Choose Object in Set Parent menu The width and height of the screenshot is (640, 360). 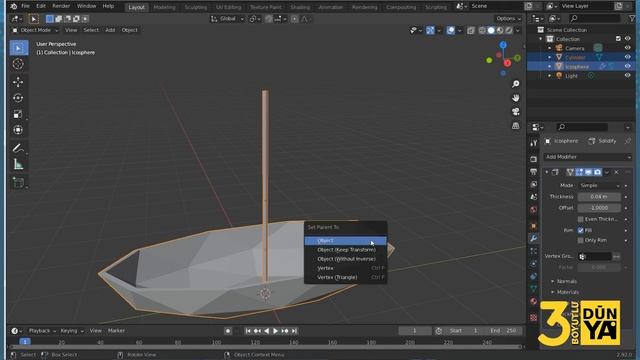(x=345, y=241)
